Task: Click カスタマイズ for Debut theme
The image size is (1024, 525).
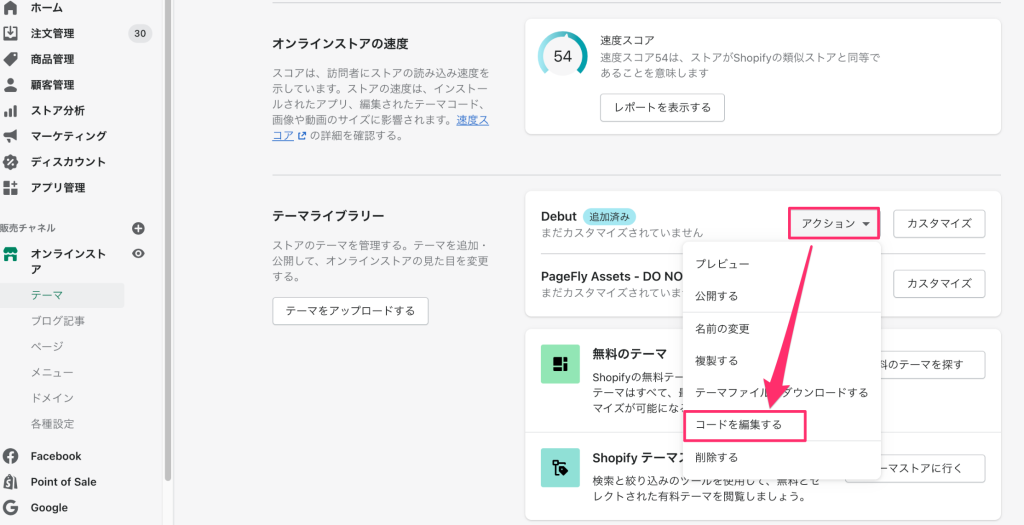Action: click(x=939, y=223)
